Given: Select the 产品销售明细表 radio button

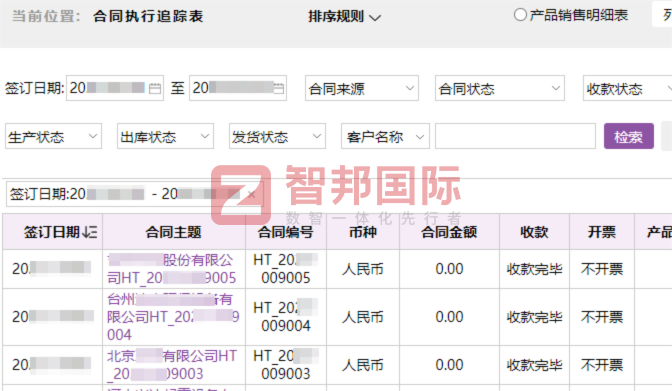Looking at the screenshot, I should click(x=520, y=15).
